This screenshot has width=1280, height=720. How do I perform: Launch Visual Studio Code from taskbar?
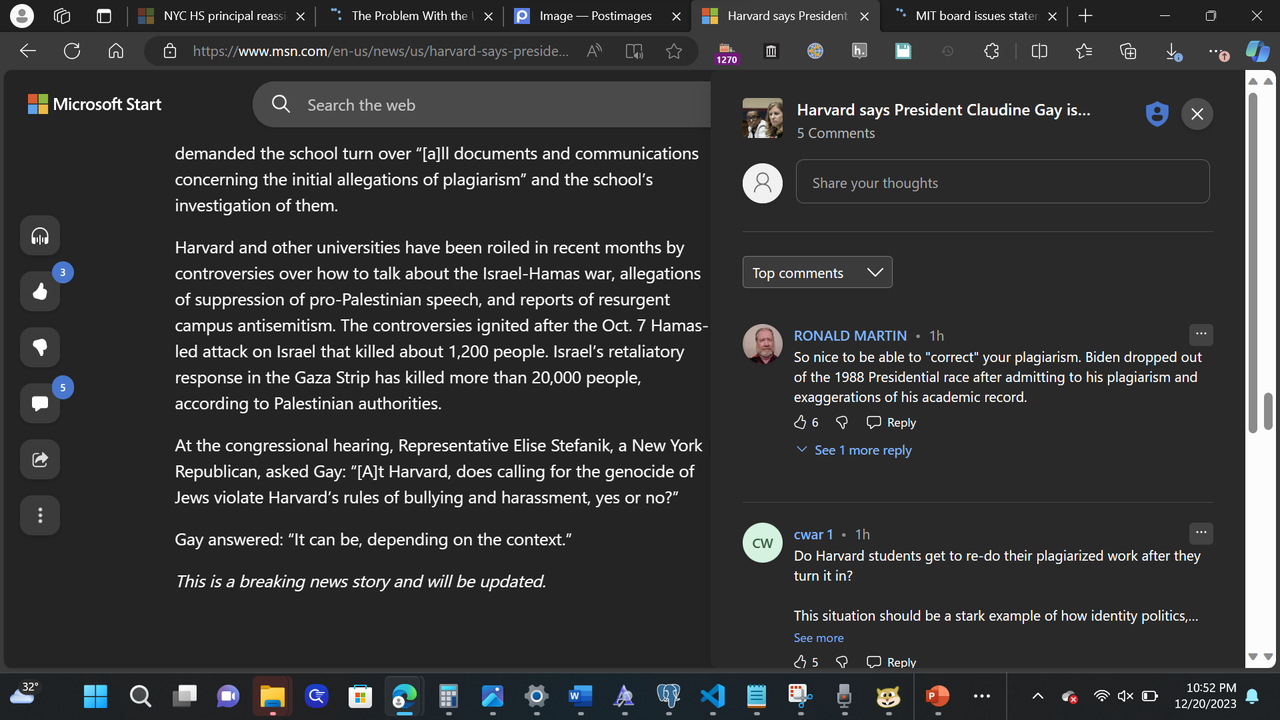(x=712, y=696)
